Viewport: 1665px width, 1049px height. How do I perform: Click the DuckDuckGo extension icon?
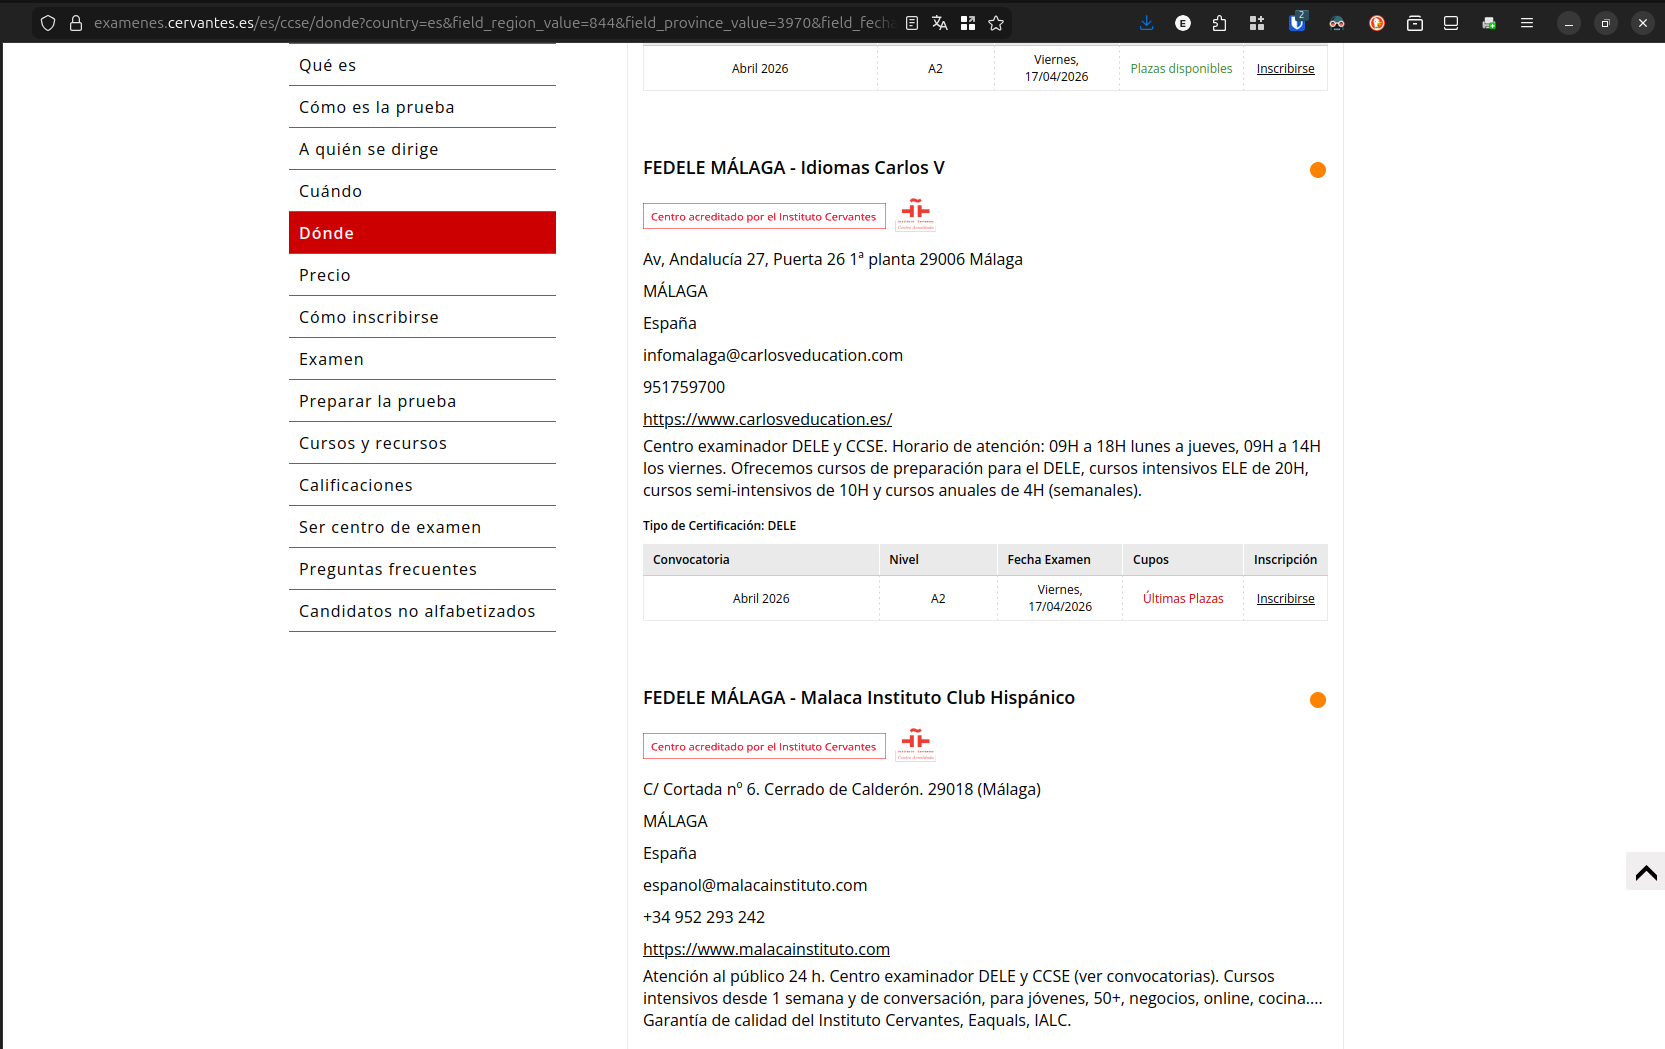(x=1377, y=23)
